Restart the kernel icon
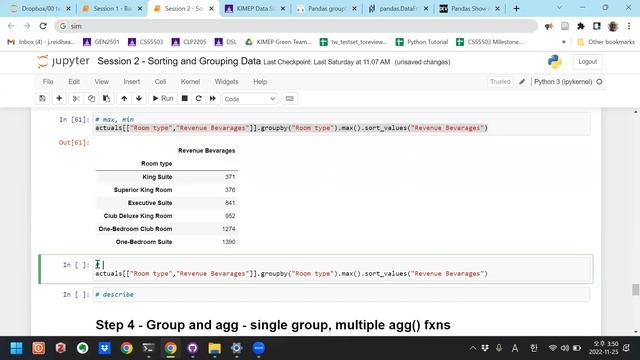640x360 pixels. [199, 99]
